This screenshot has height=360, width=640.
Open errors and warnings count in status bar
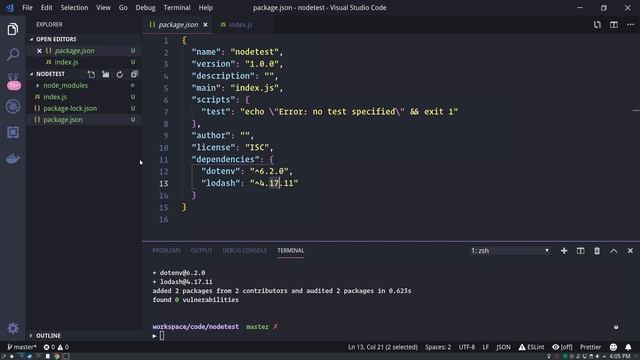[56, 347]
